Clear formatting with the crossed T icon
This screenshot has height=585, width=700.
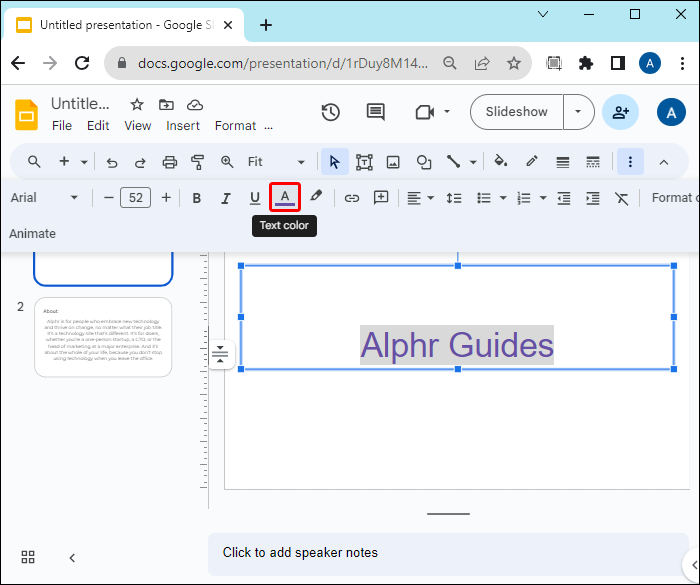[x=621, y=198]
